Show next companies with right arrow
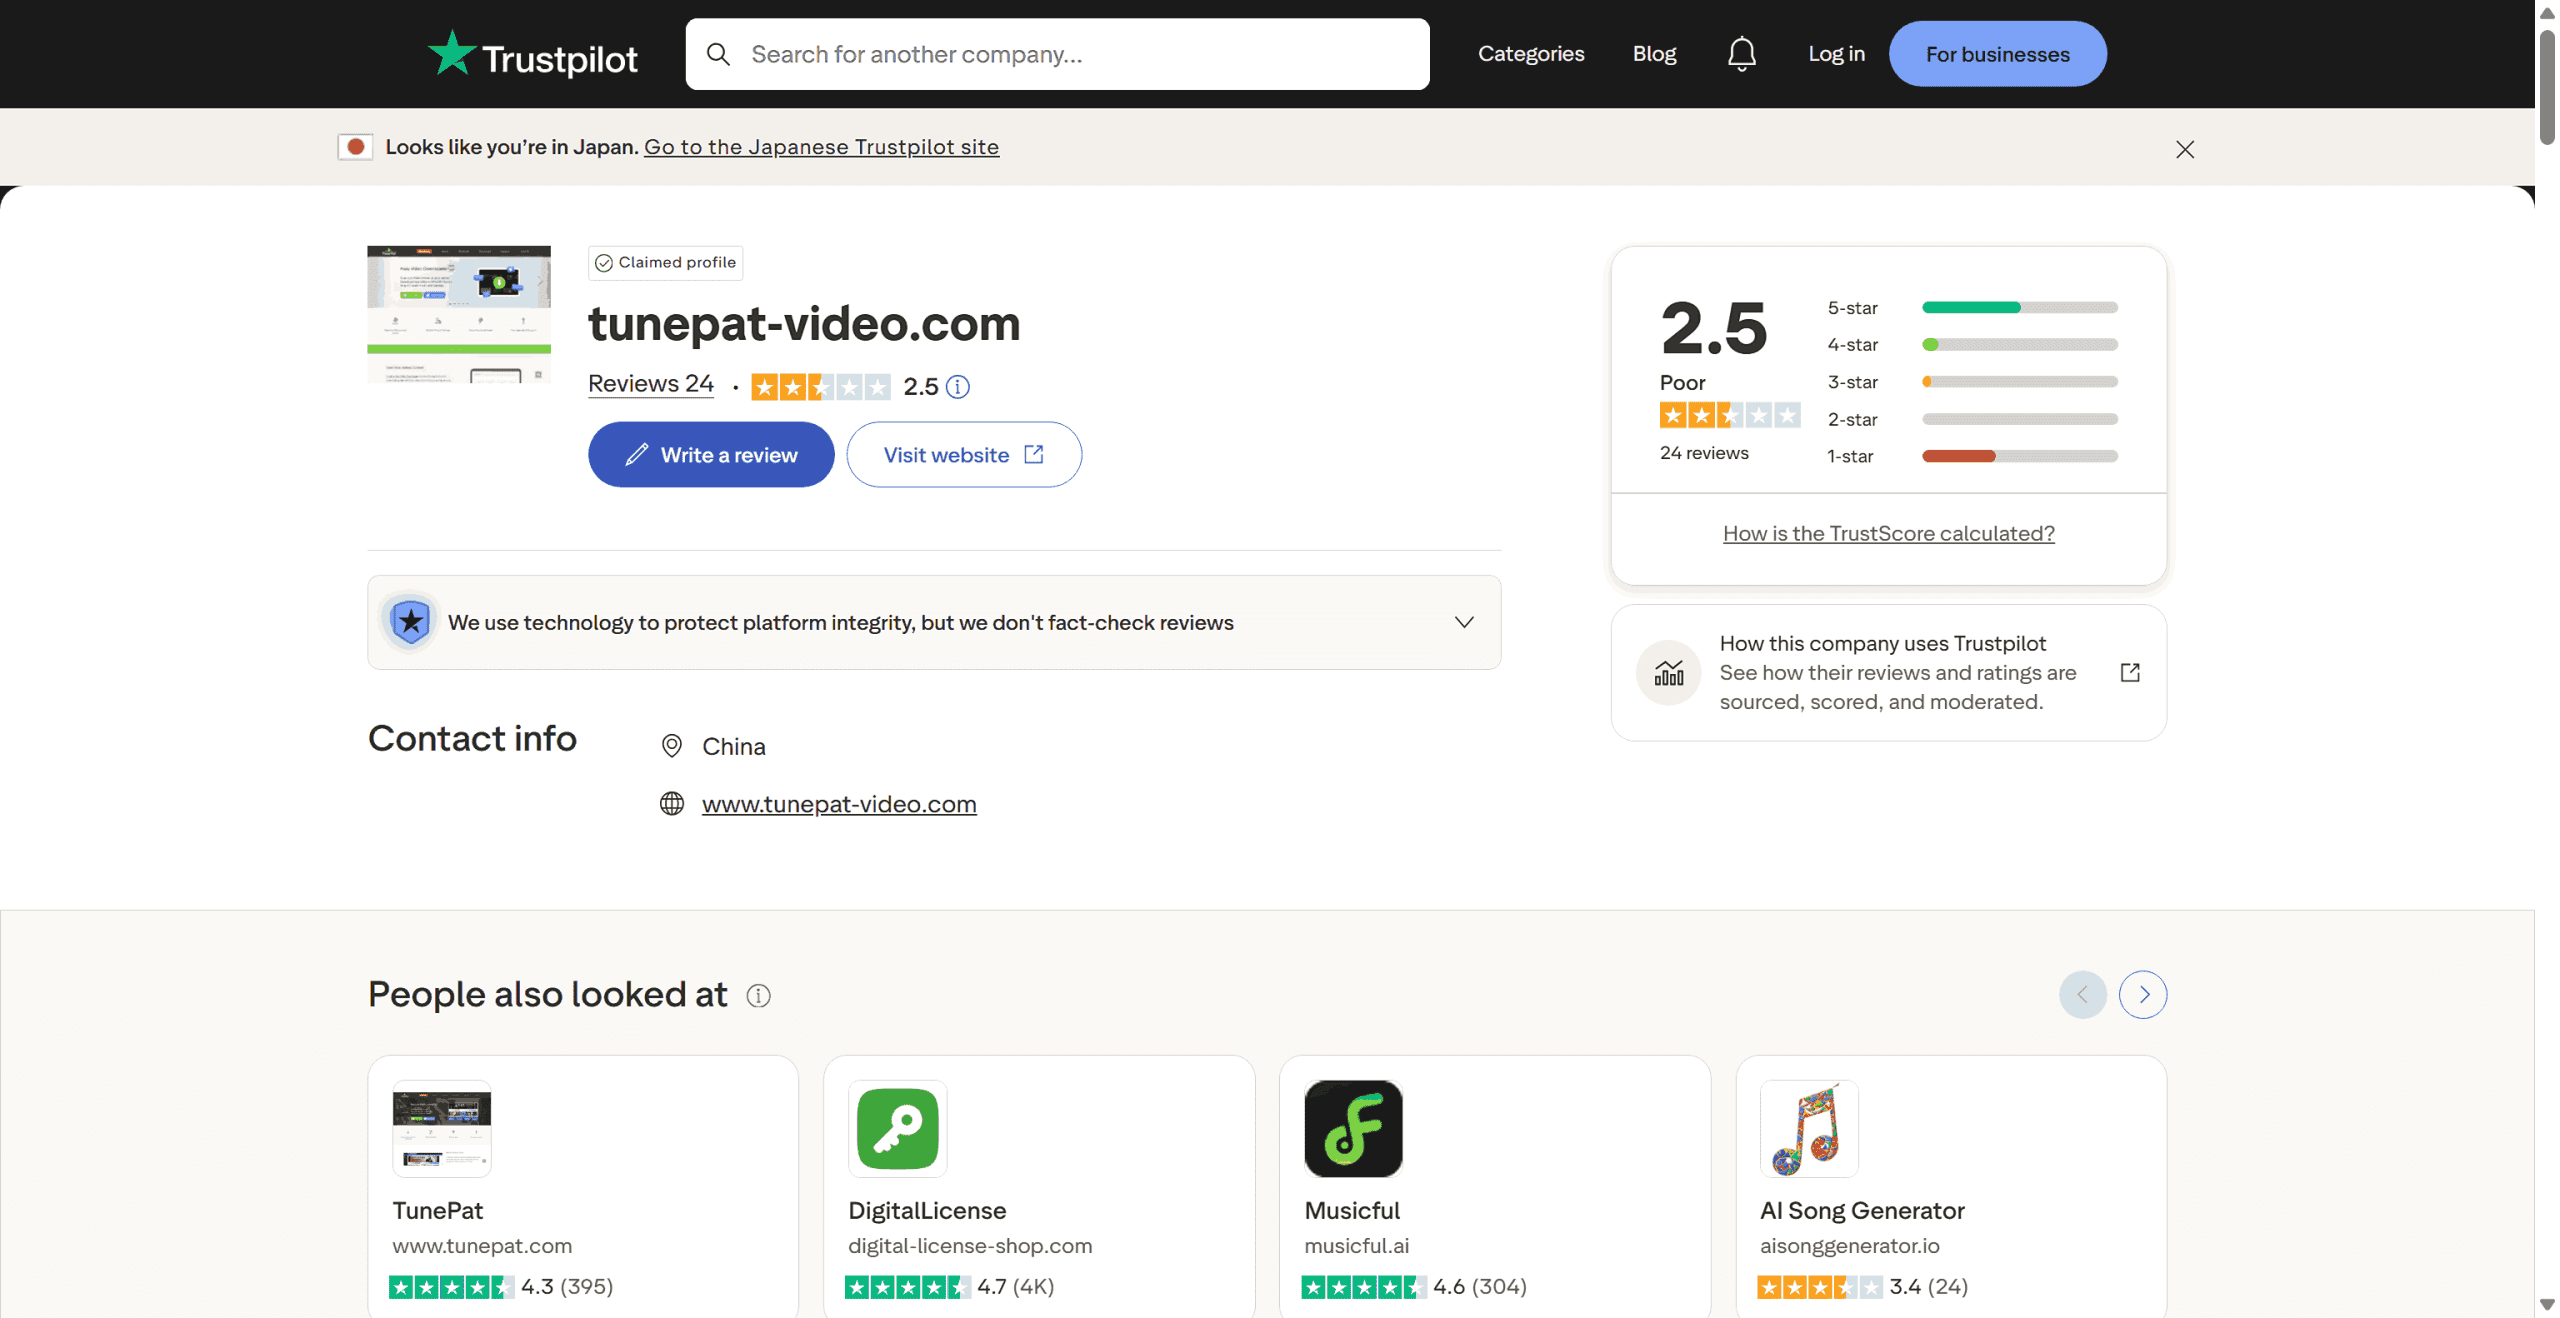Viewport: 2560px width, 1318px height. [2142, 994]
